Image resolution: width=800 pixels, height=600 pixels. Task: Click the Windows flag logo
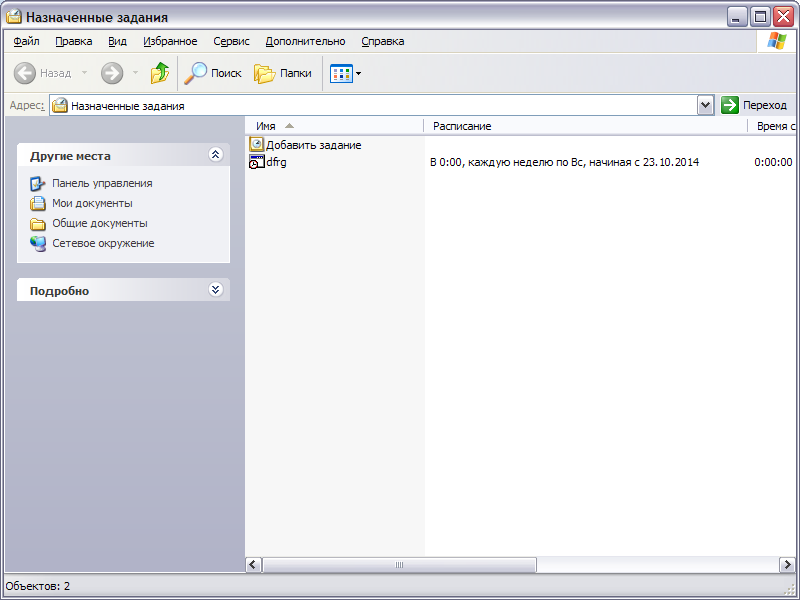(777, 41)
